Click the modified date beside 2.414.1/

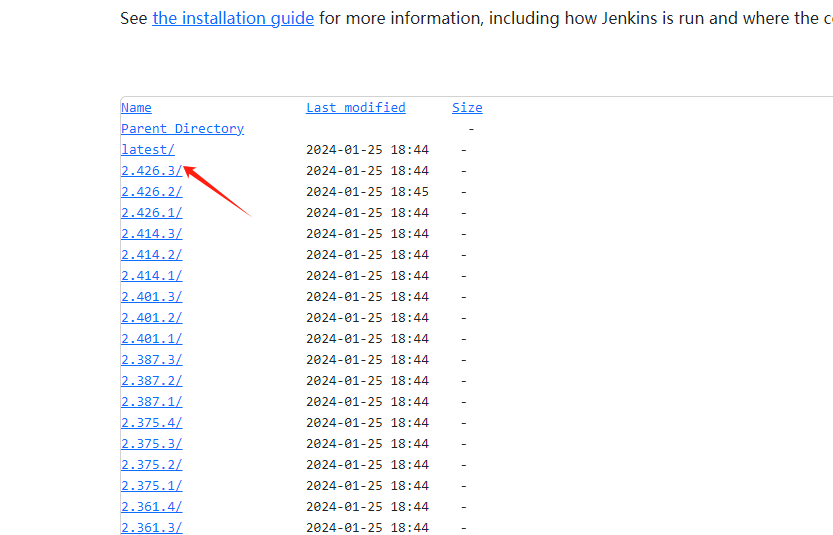pos(367,276)
